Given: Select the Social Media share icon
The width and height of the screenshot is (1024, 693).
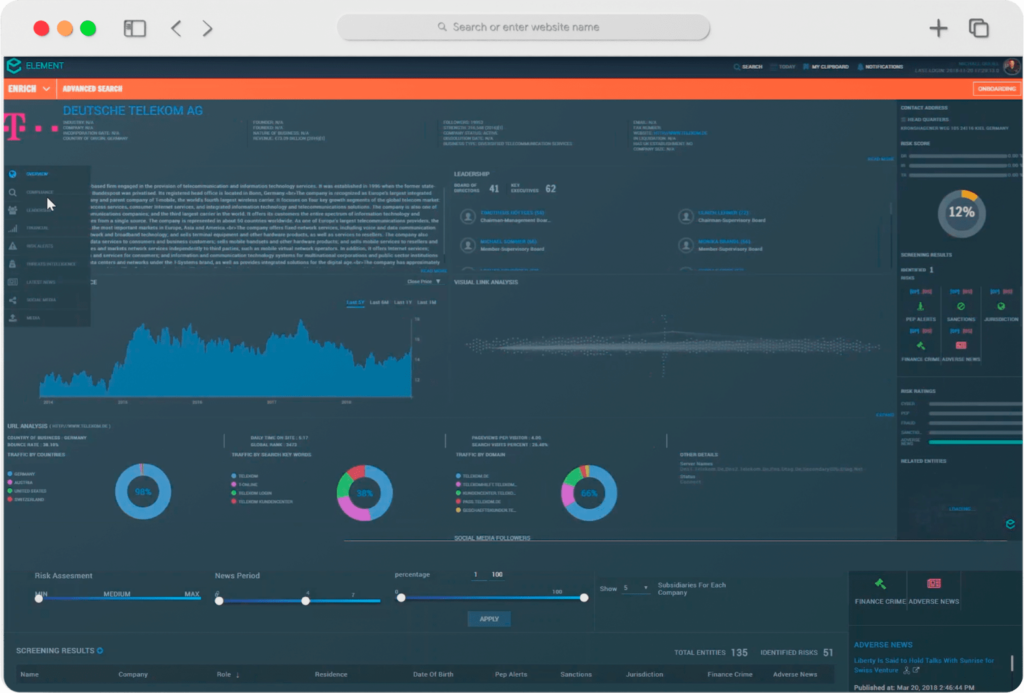Looking at the screenshot, I should pyautogui.click(x=12, y=300).
